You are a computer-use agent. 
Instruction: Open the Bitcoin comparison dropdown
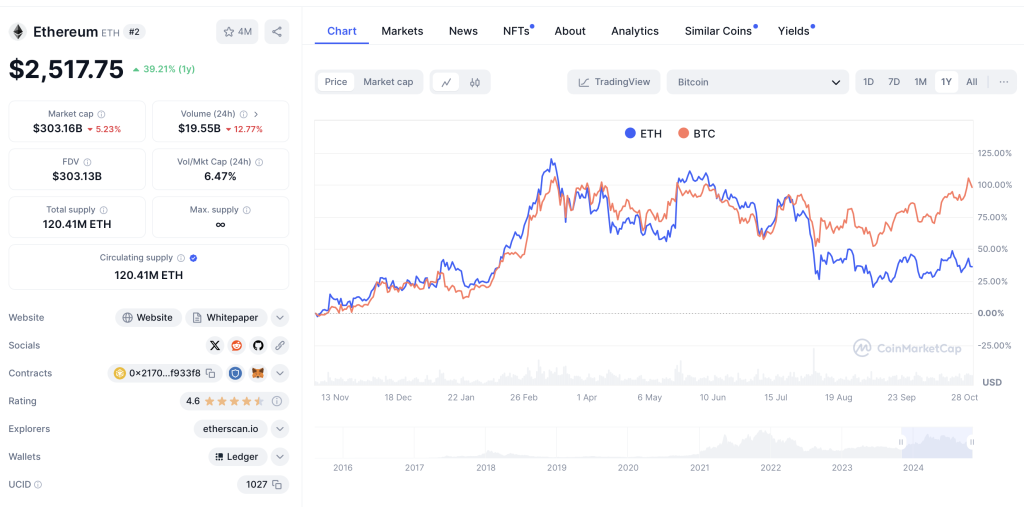point(758,82)
